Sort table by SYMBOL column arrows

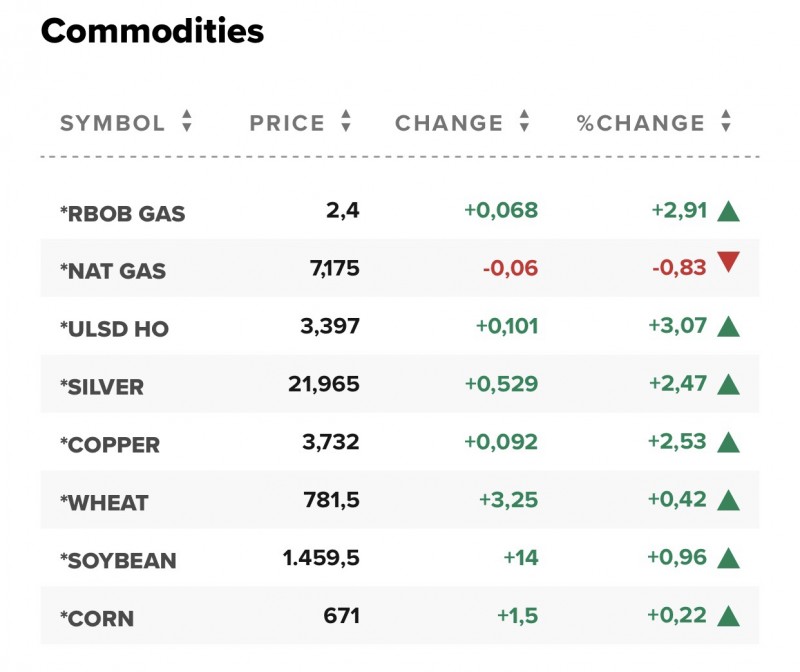pos(186,122)
